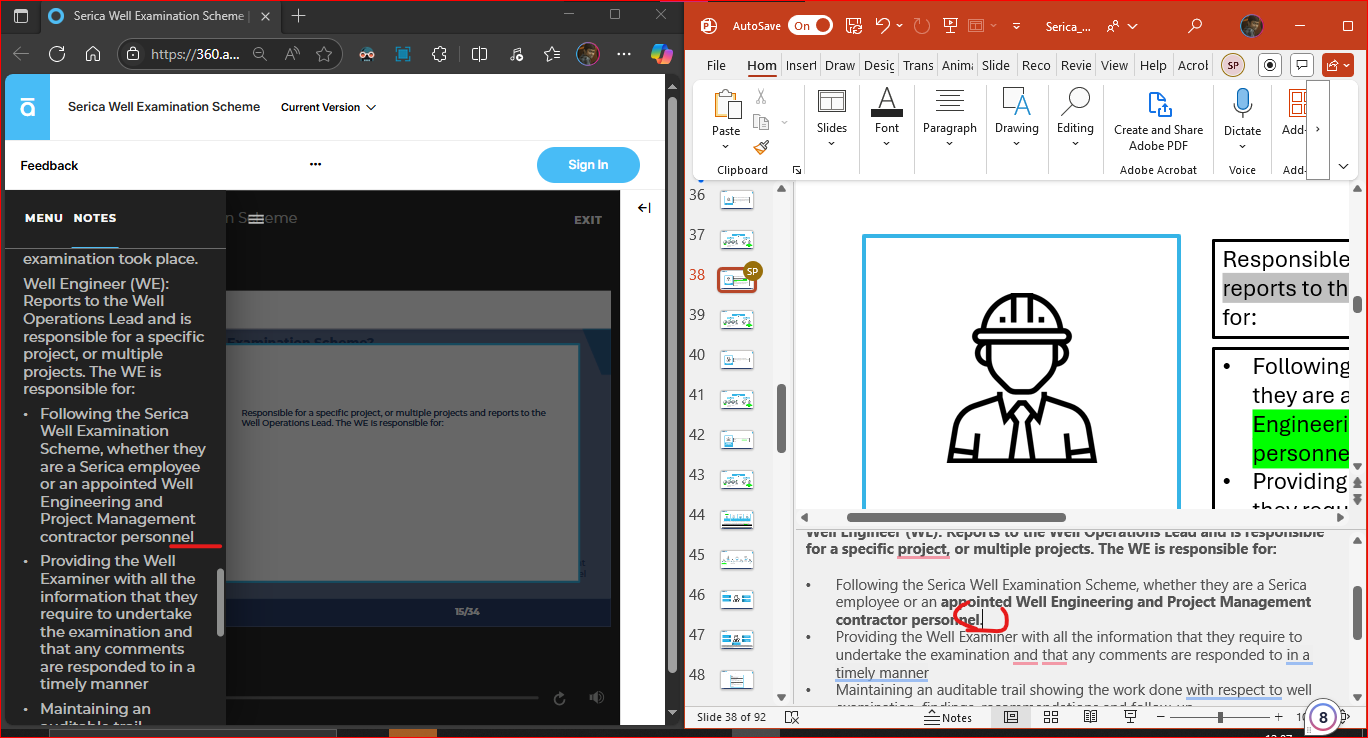Undo last action in PowerPoint
This screenshot has height=738, width=1368.
tap(882, 26)
